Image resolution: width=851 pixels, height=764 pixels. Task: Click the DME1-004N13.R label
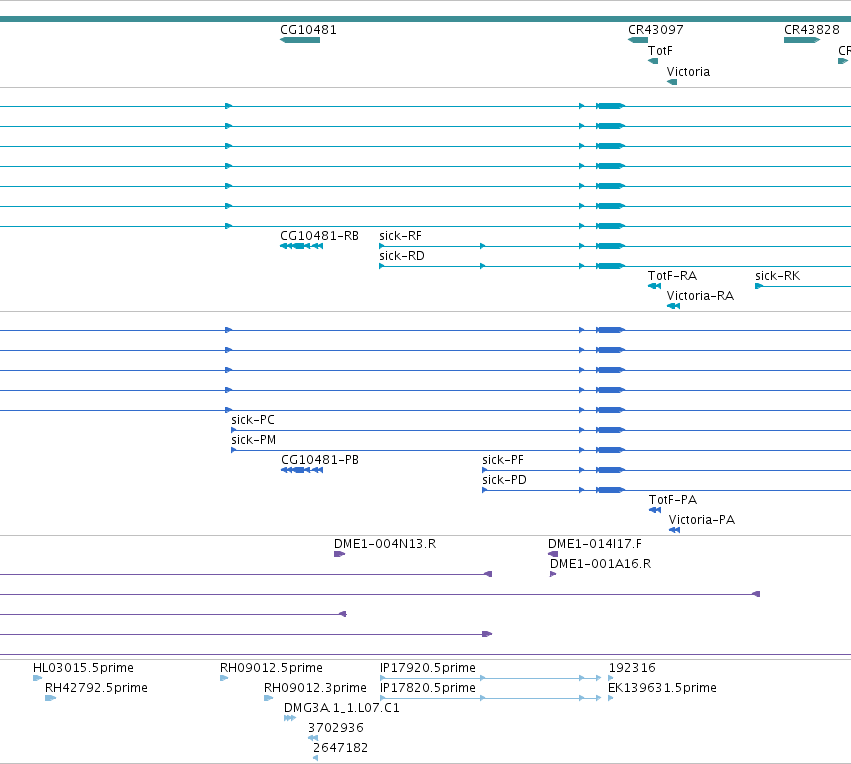point(385,544)
